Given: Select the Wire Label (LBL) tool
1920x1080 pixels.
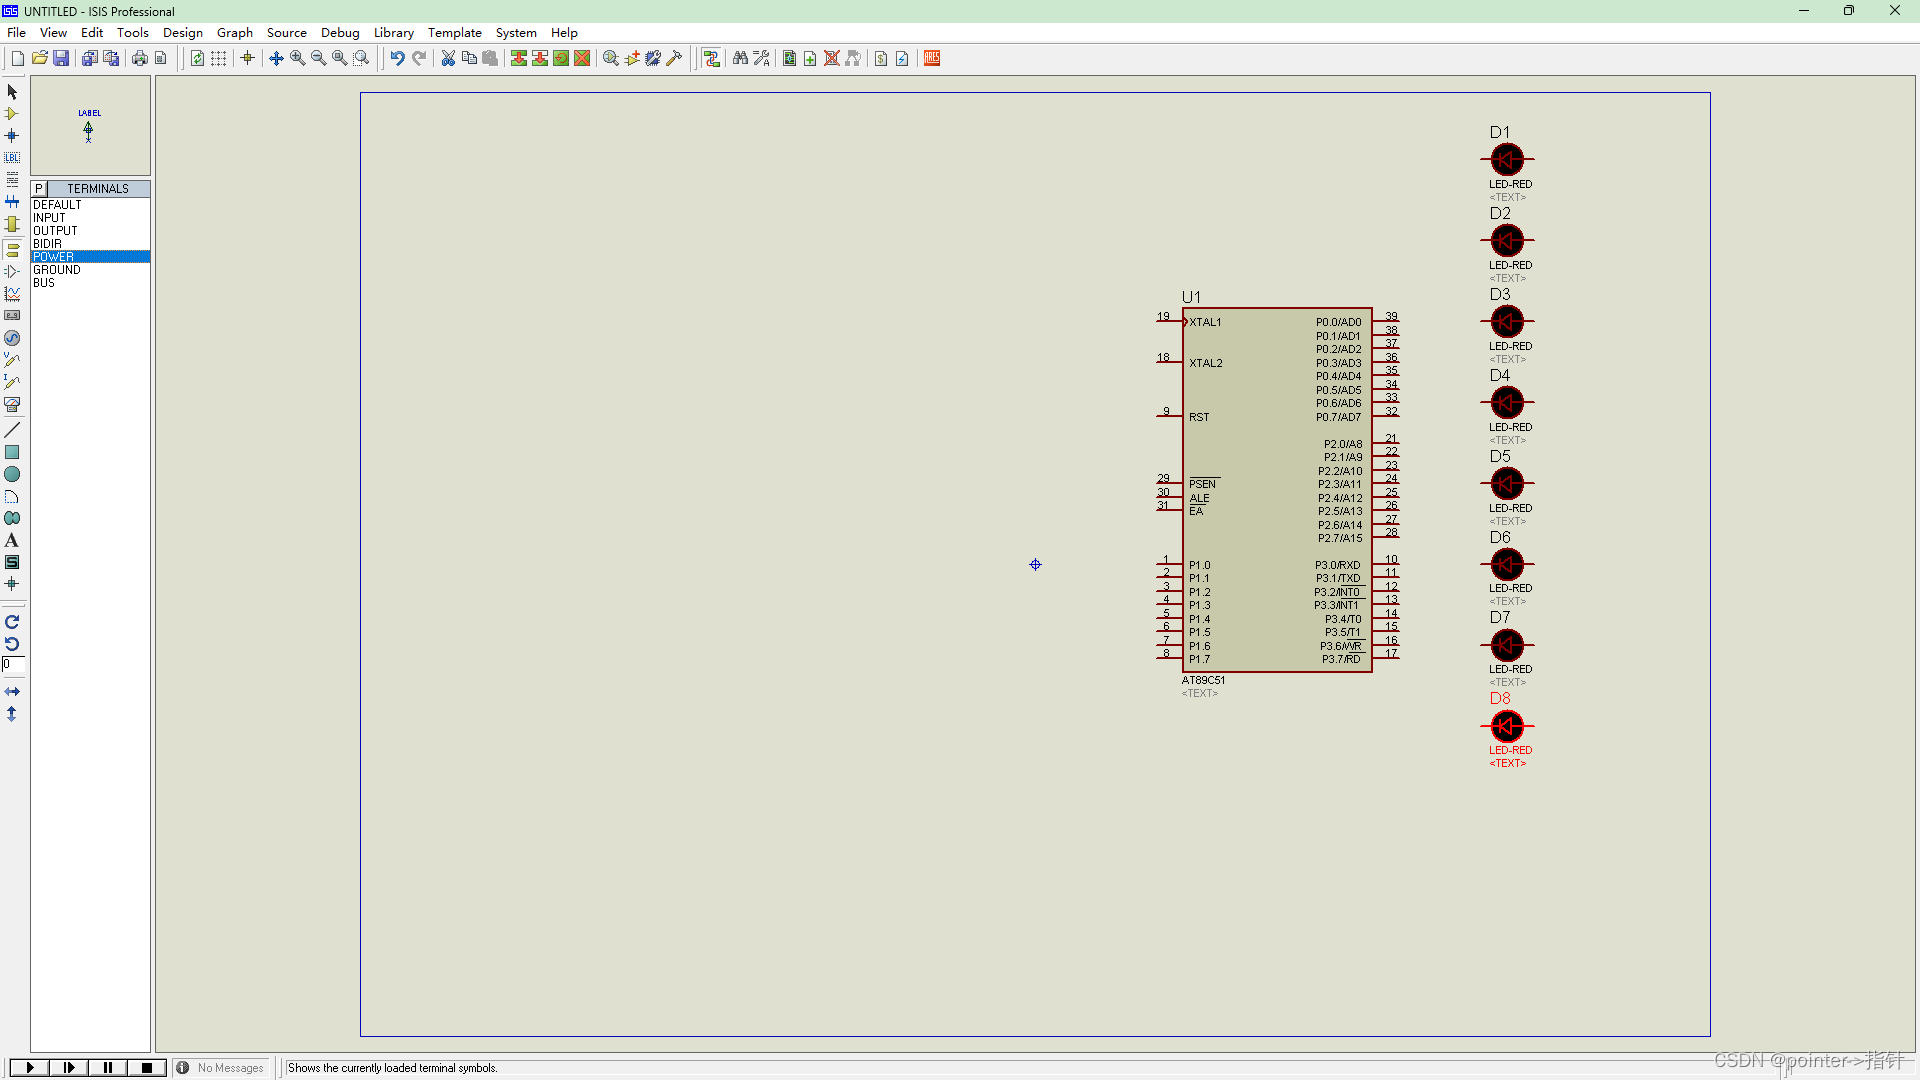Looking at the screenshot, I should pos(12,158).
